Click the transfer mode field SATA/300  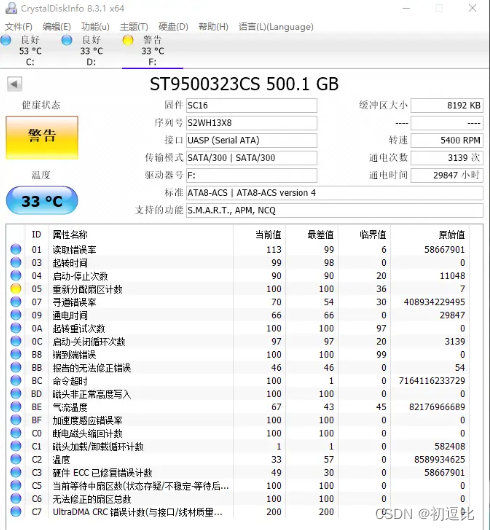coord(251,158)
